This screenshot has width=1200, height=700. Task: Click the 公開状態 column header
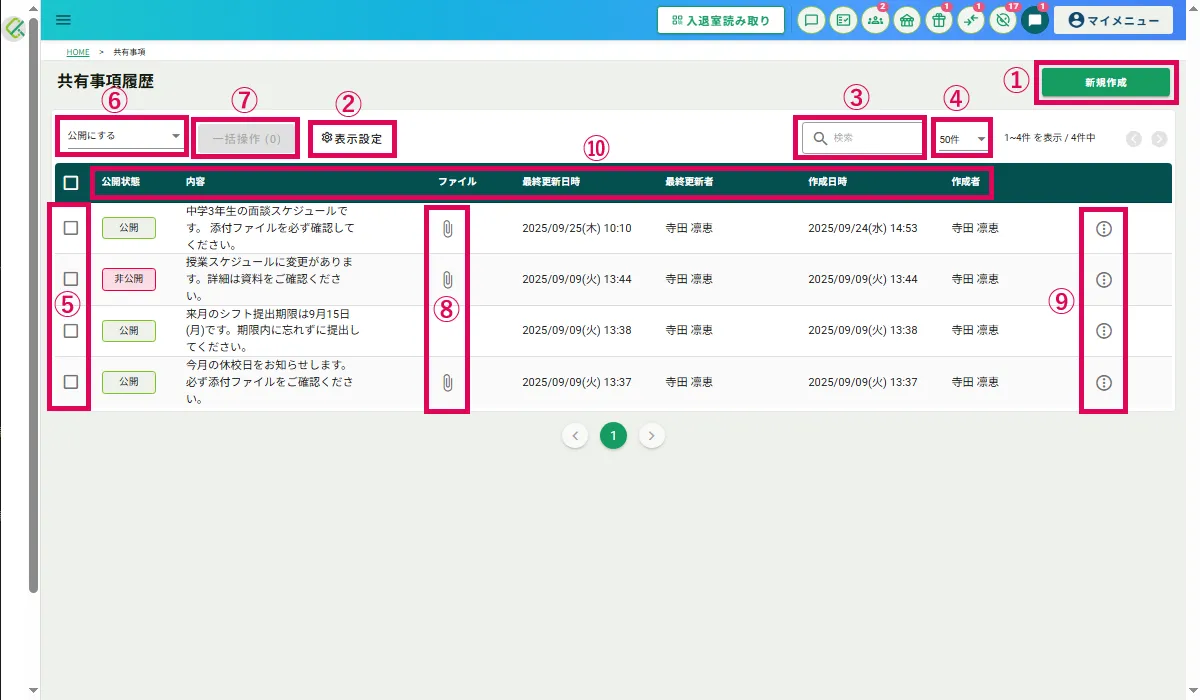[121, 183]
